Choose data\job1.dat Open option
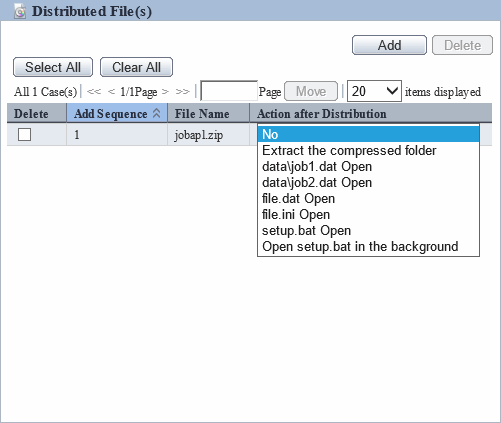The image size is (501, 423). (368, 167)
